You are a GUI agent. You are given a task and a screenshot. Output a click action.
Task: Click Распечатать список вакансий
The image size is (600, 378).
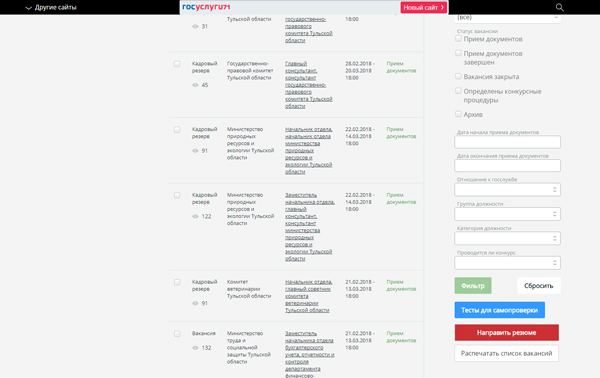(x=507, y=354)
